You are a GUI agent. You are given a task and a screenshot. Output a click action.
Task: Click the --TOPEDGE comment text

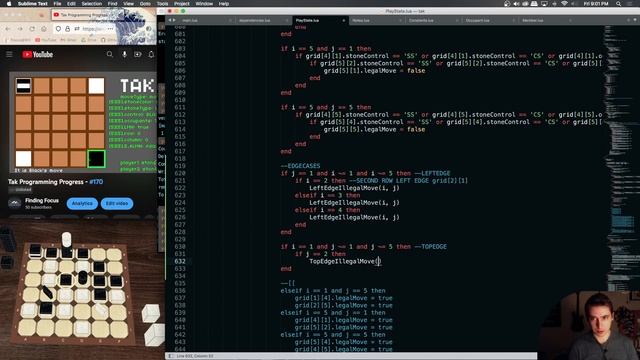pyautogui.click(x=431, y=247)
